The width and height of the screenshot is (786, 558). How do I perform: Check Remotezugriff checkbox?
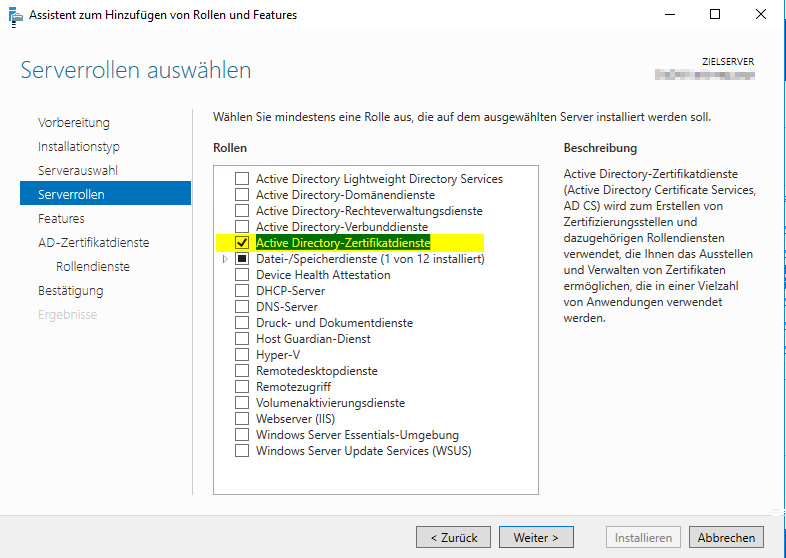click(242, 387)
